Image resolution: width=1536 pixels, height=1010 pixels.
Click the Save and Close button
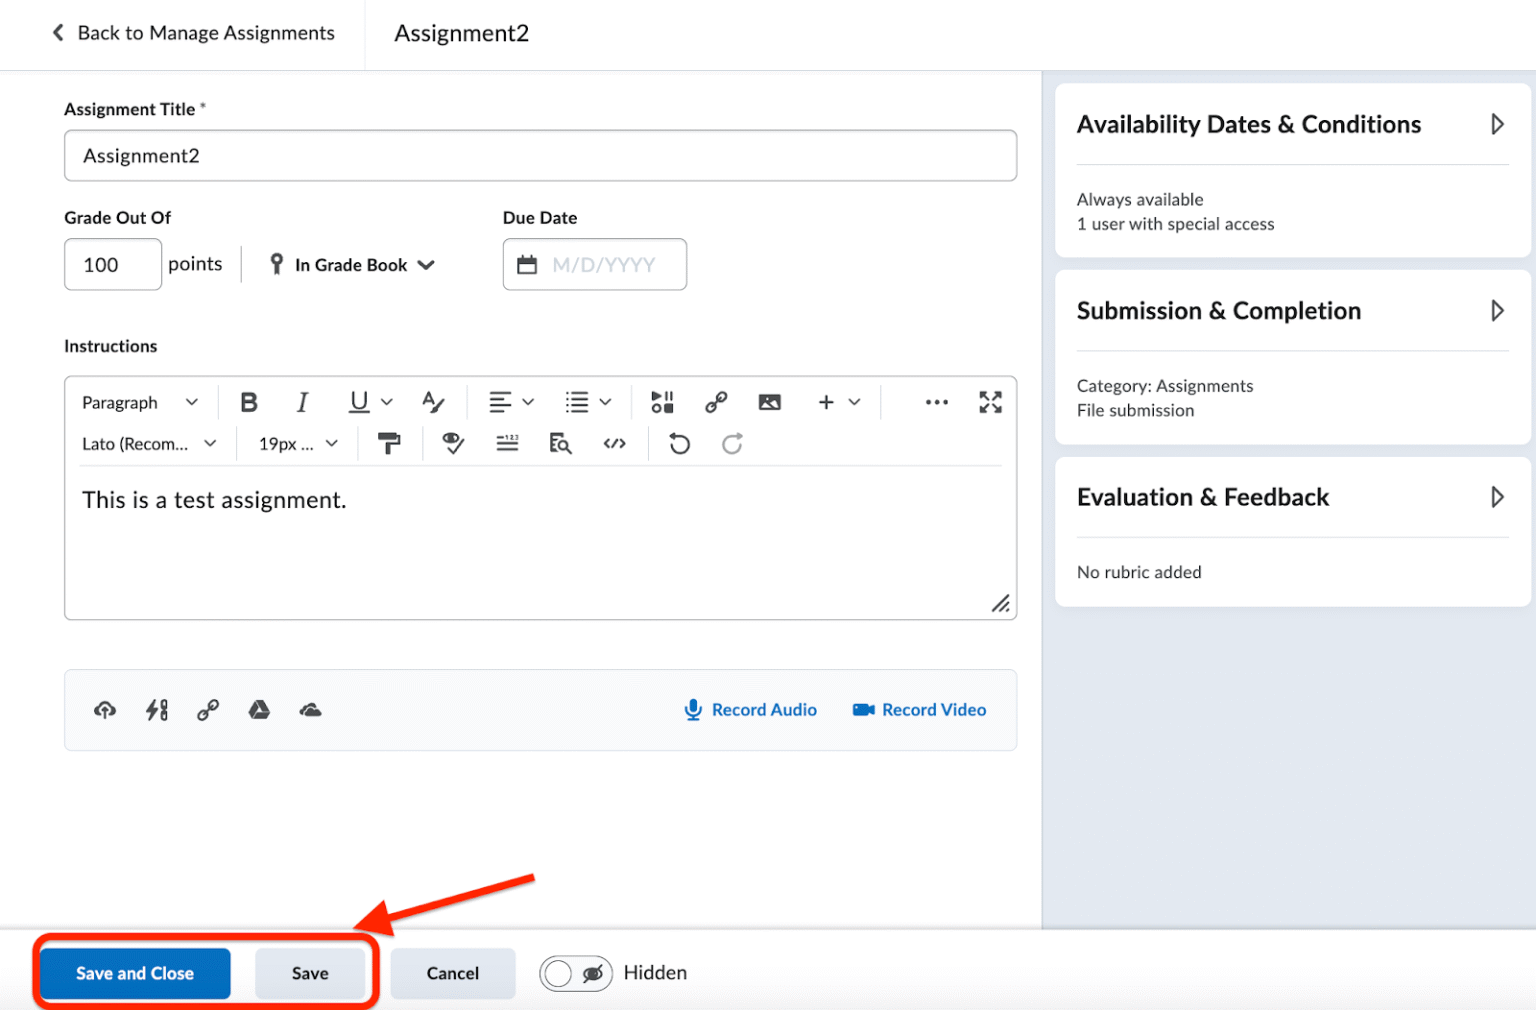134,972
